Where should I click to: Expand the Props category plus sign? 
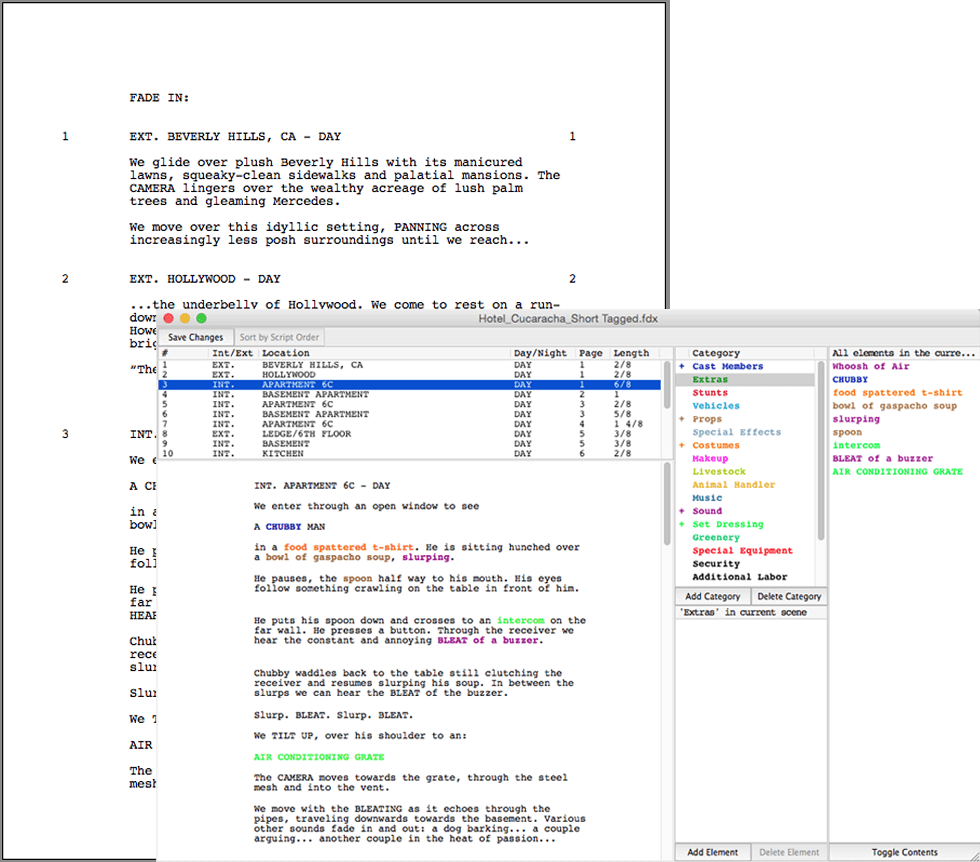[682, 419]
